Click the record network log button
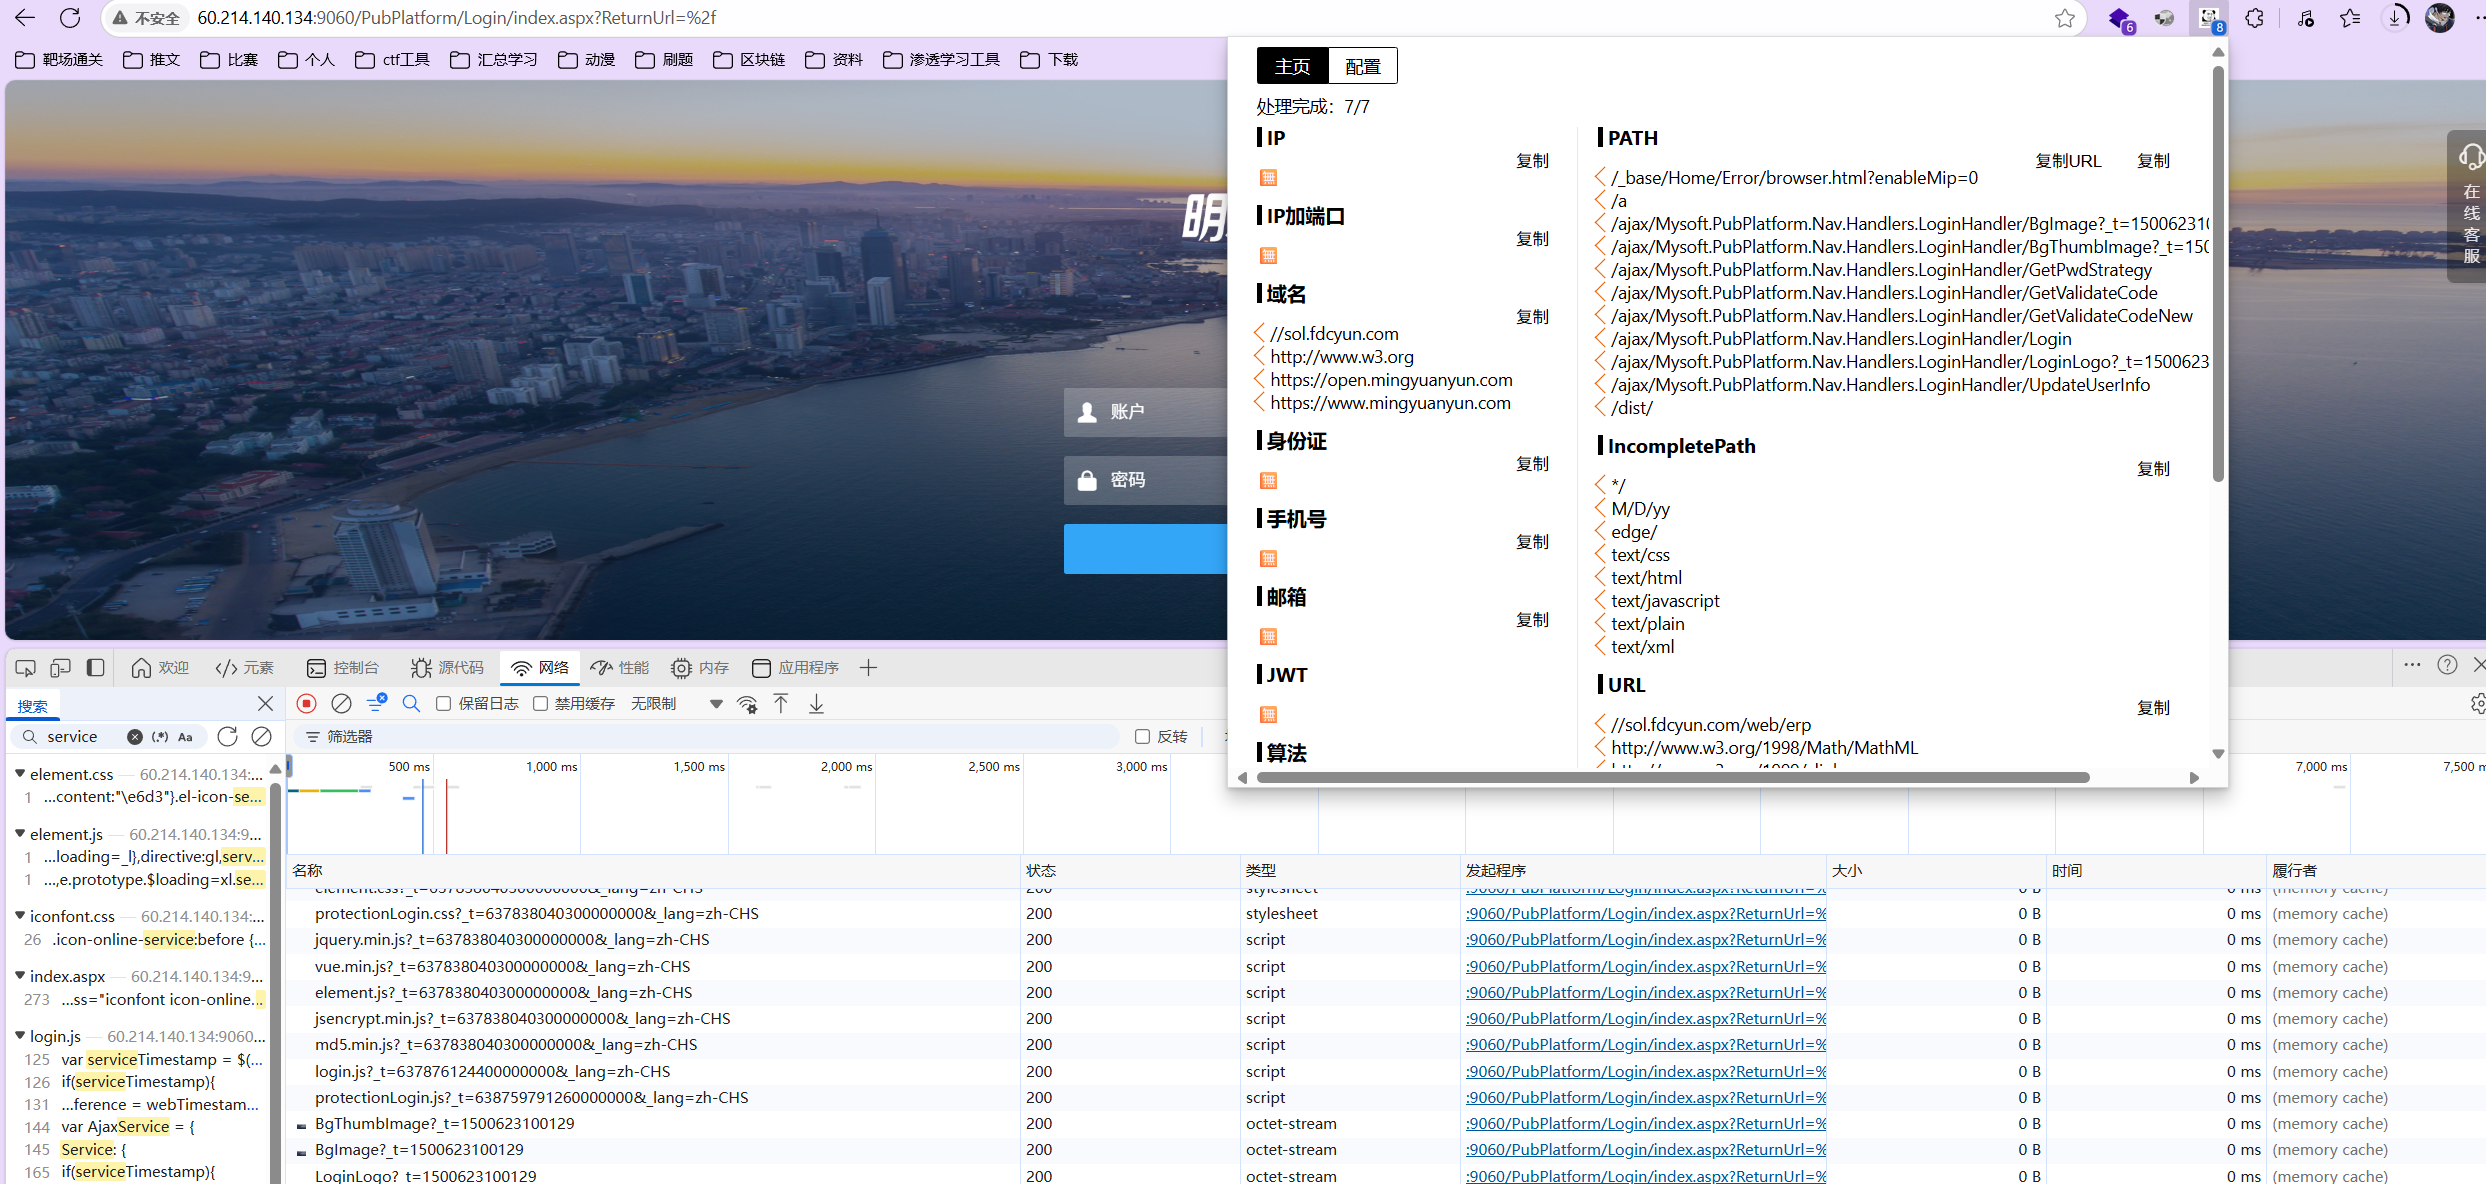Viewport: 2486px width, 1184px height. 307,704
